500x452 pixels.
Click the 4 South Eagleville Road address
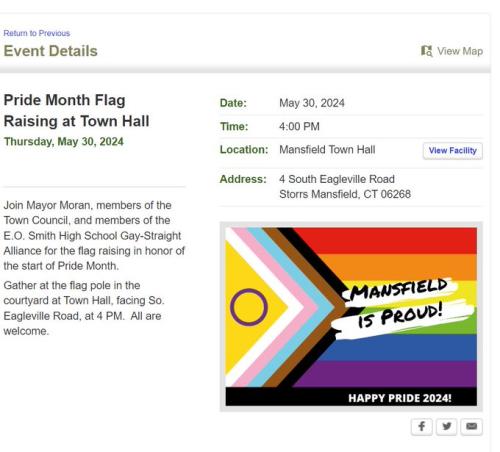(337, 179)
